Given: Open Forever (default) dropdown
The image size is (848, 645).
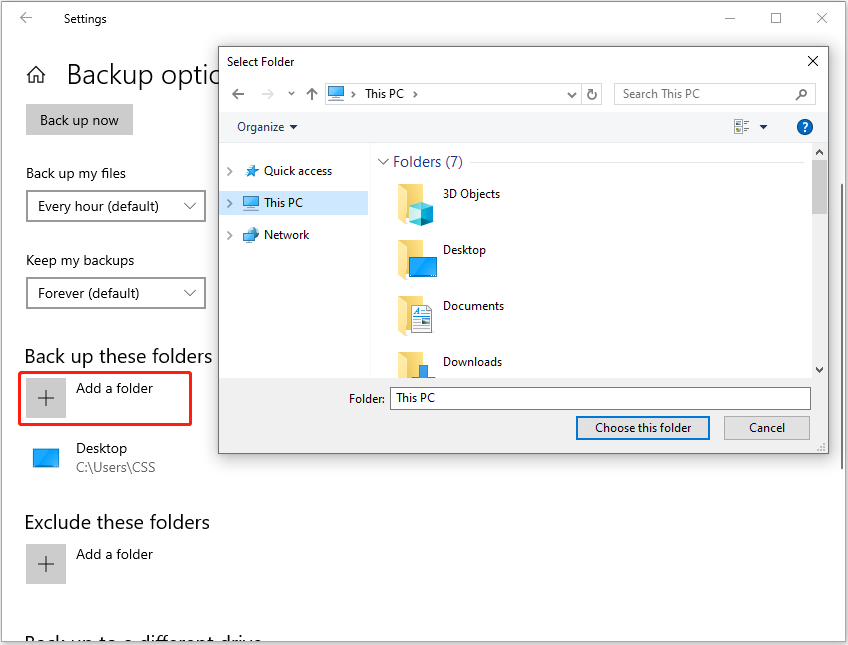Looking at the screenshot, I should (116, 293).
